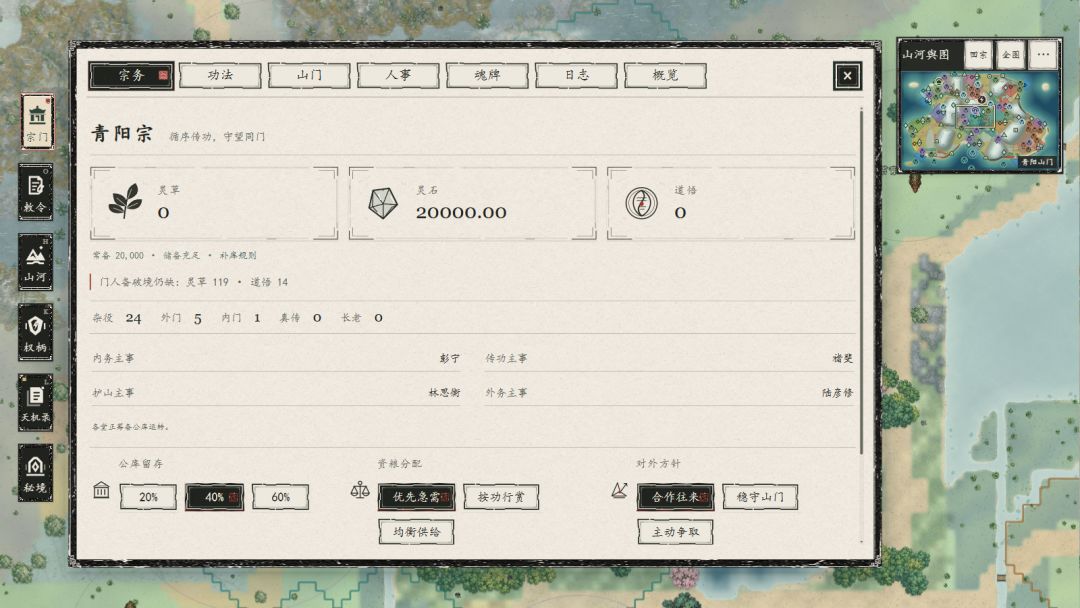This screenshot has width=1080, height=608.
Task: Switch to the 魂牌 tab
Action: tap(487, 76)
